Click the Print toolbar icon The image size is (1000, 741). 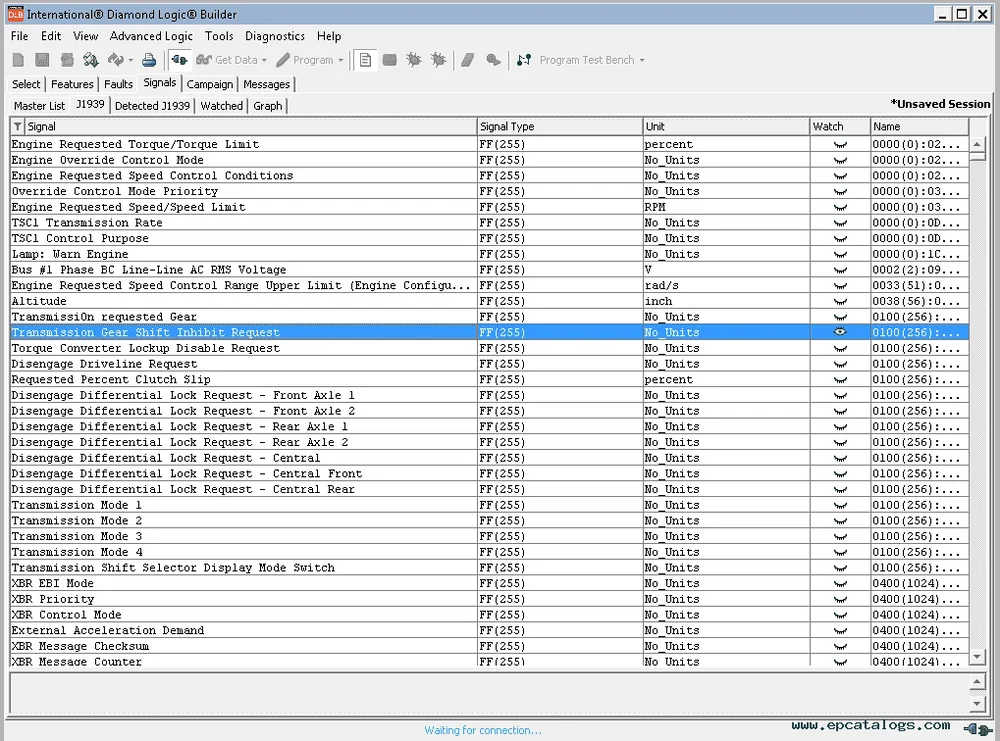(148, 60)
